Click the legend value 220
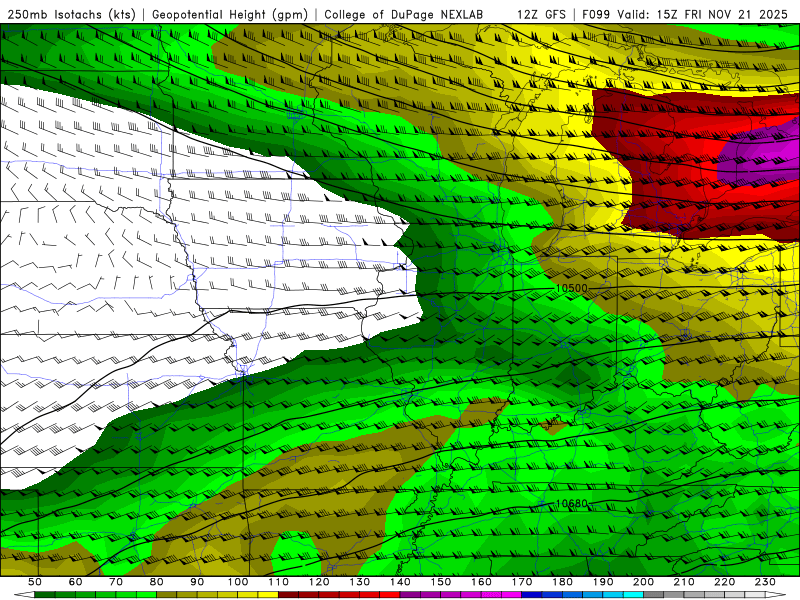The width and height of the screenshot is (800, 600). pyautogui.click(x=724, y=582)
